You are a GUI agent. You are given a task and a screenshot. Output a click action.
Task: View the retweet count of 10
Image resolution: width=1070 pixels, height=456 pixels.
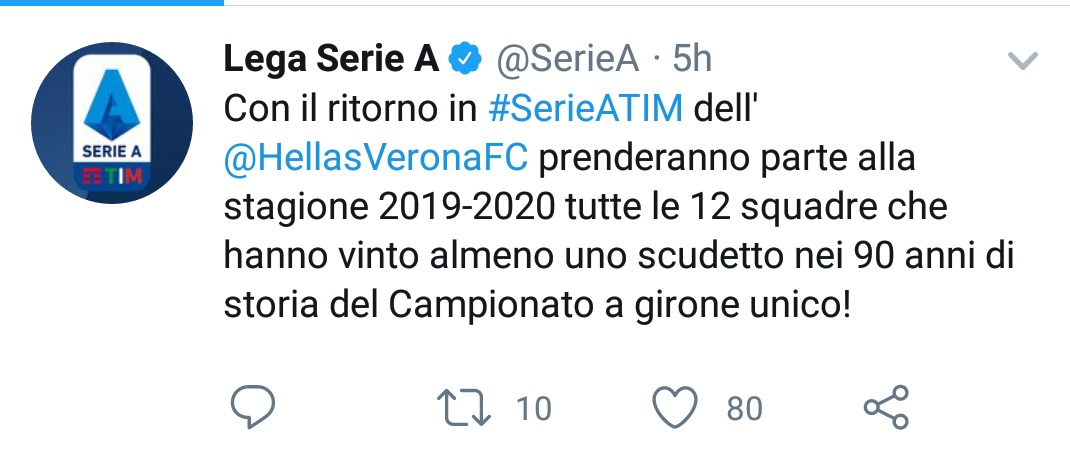534,409
